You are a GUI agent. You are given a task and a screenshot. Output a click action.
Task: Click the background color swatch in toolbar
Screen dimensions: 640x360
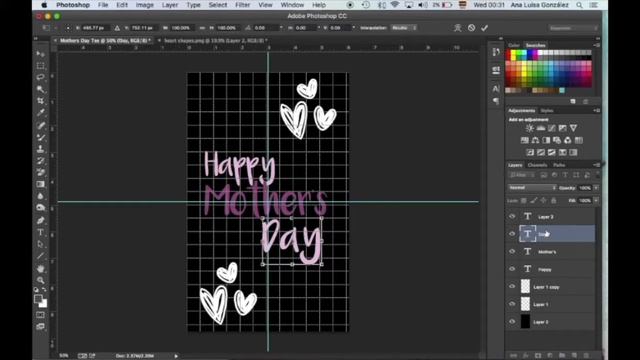[x=43, y=304]
